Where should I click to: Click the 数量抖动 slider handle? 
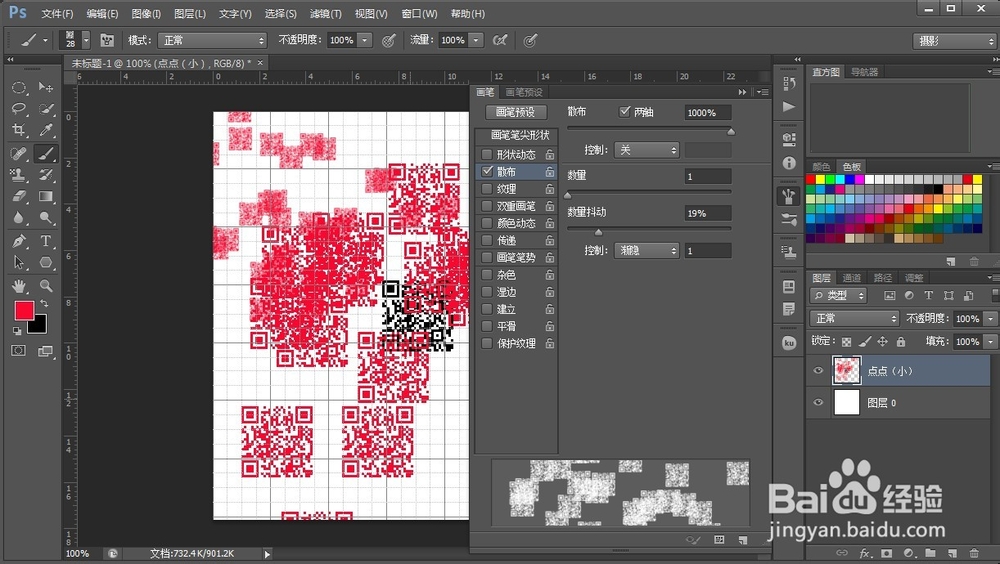point(598,232)
